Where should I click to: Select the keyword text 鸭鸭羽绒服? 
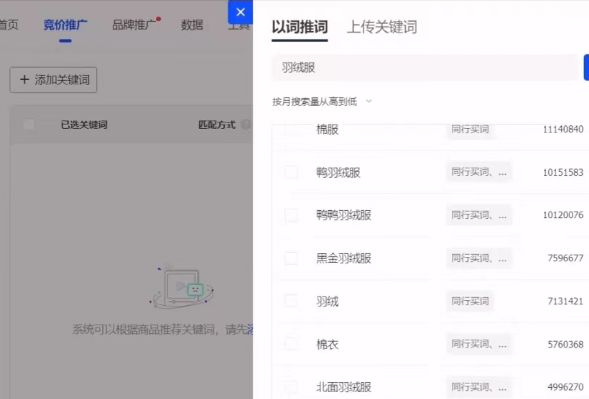344,215
